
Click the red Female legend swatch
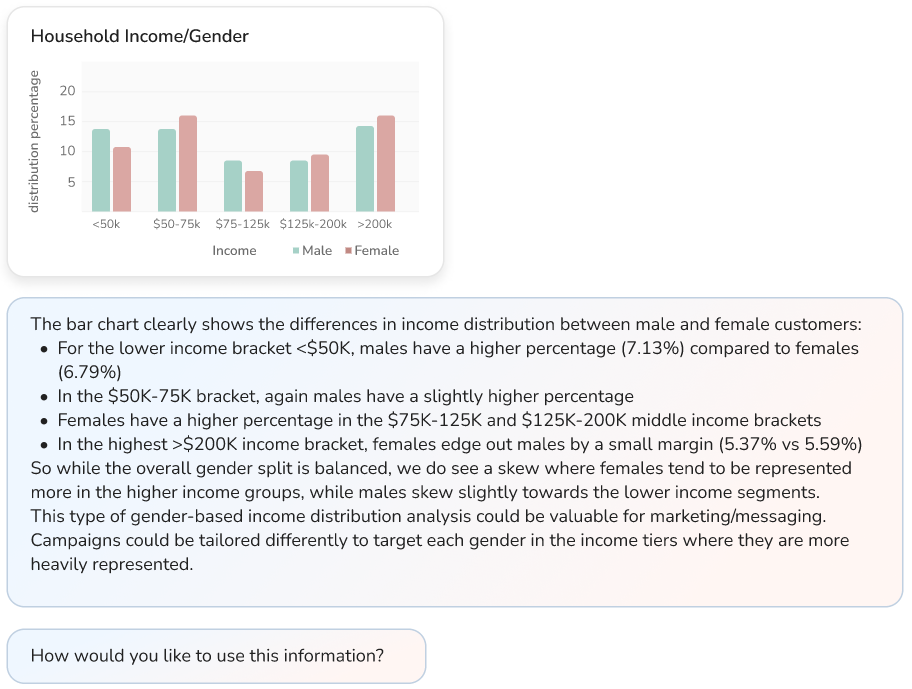[x=348, y=251]
